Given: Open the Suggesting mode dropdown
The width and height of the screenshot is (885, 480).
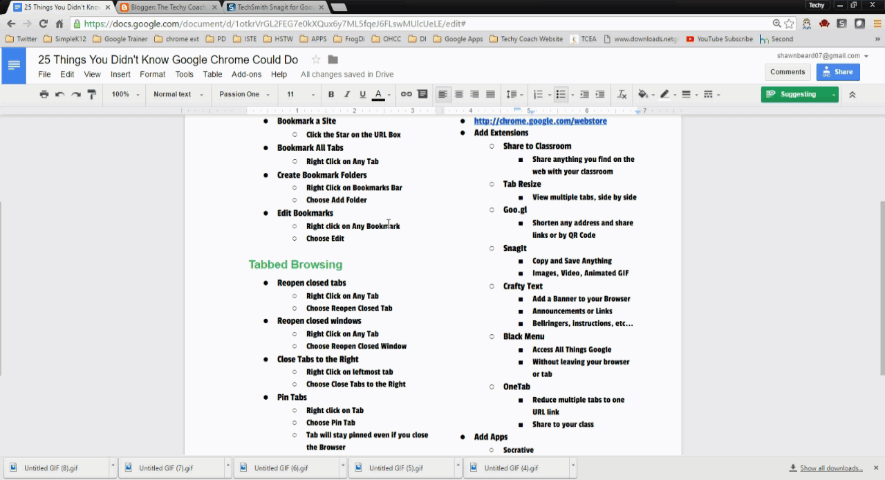Looking at the screenshot, I should point(800,94).
